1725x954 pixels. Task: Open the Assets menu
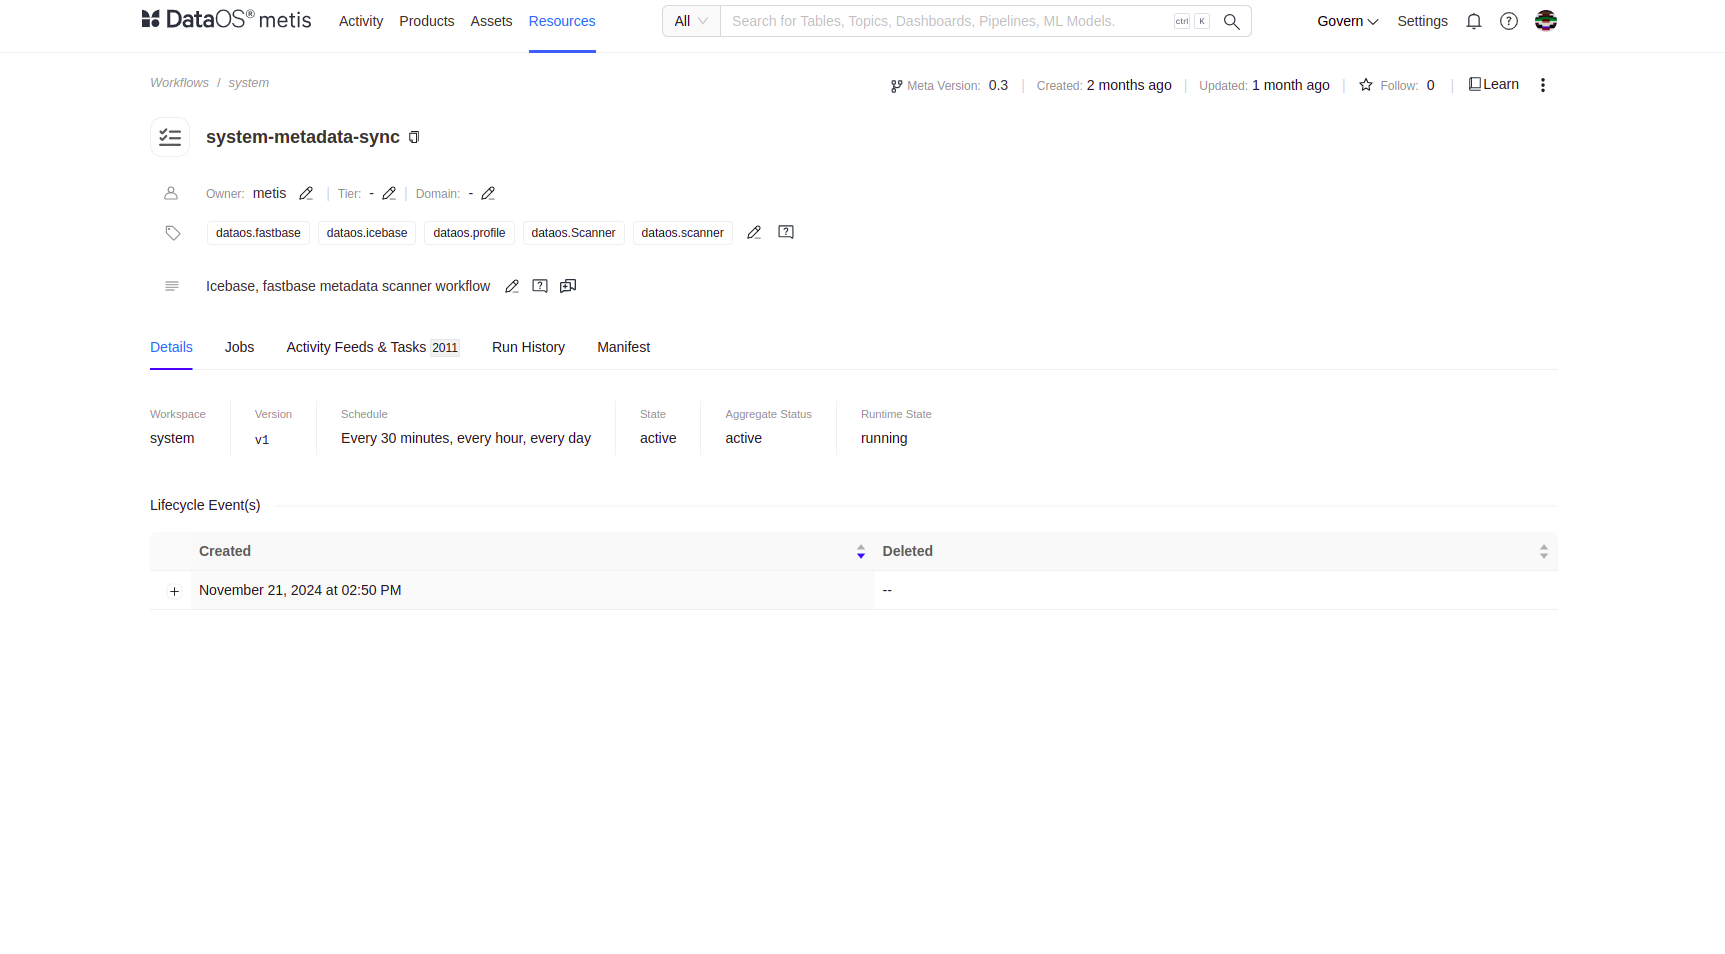click(491, 21)
